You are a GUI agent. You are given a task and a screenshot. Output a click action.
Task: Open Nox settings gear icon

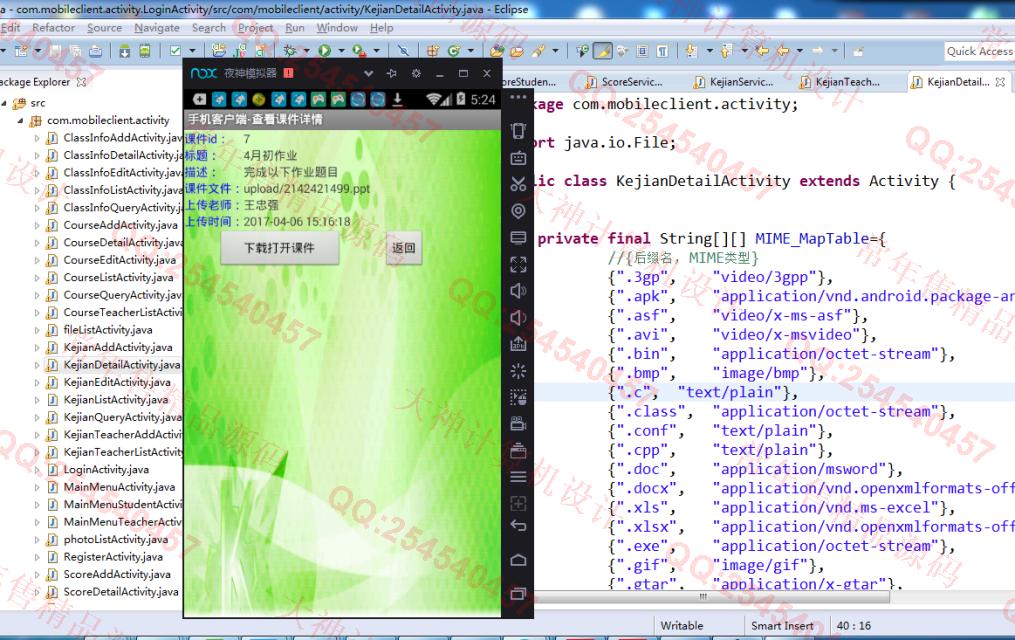[x=416, y=73]
